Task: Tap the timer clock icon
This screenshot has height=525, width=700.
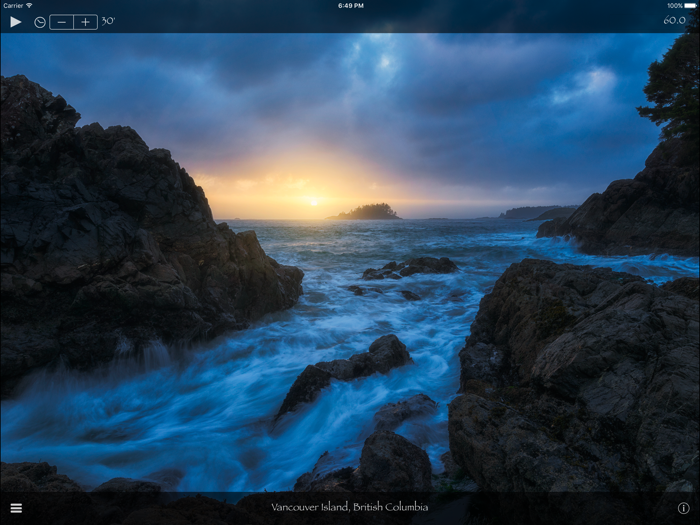Action: click(40, 22)
